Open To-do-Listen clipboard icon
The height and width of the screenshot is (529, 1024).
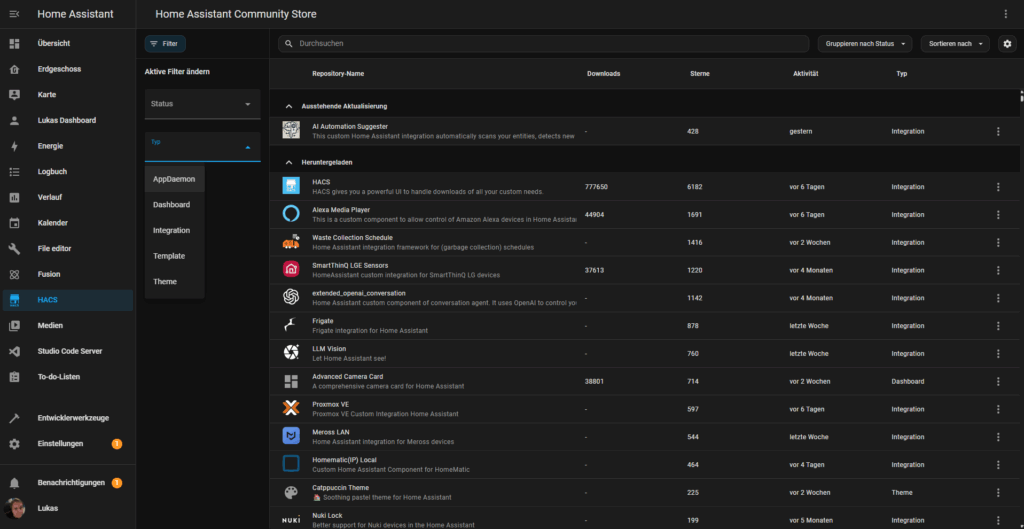point(14,377)
